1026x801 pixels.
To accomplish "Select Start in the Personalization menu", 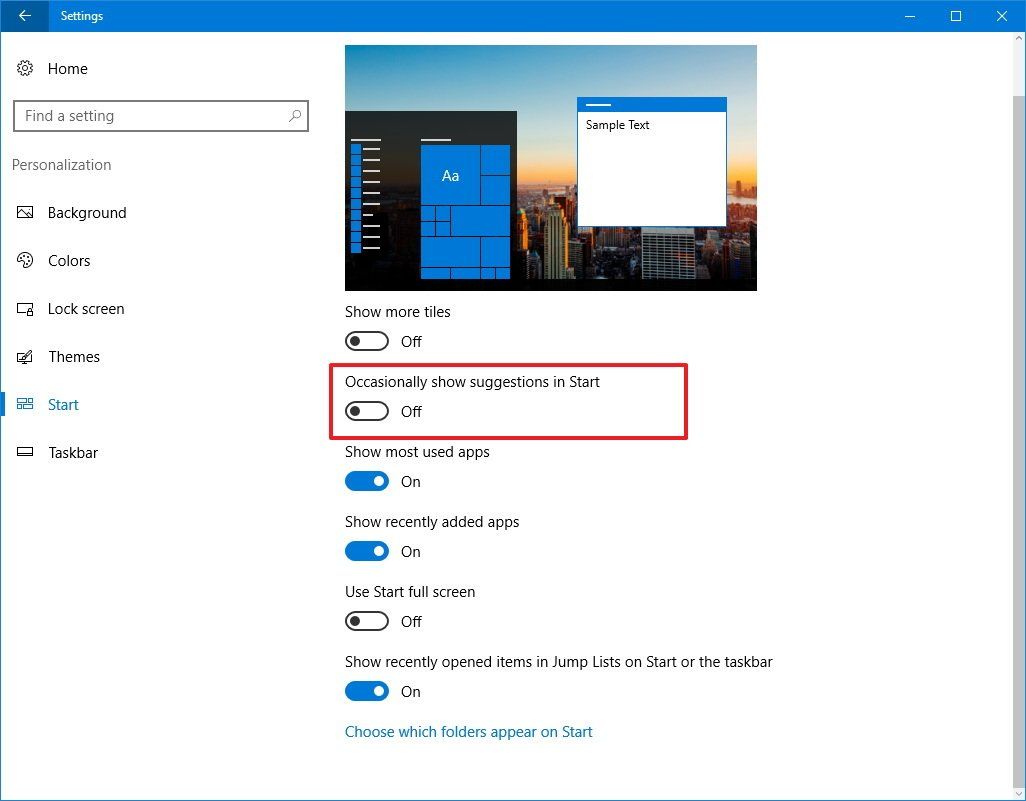I will coord(62,404).
